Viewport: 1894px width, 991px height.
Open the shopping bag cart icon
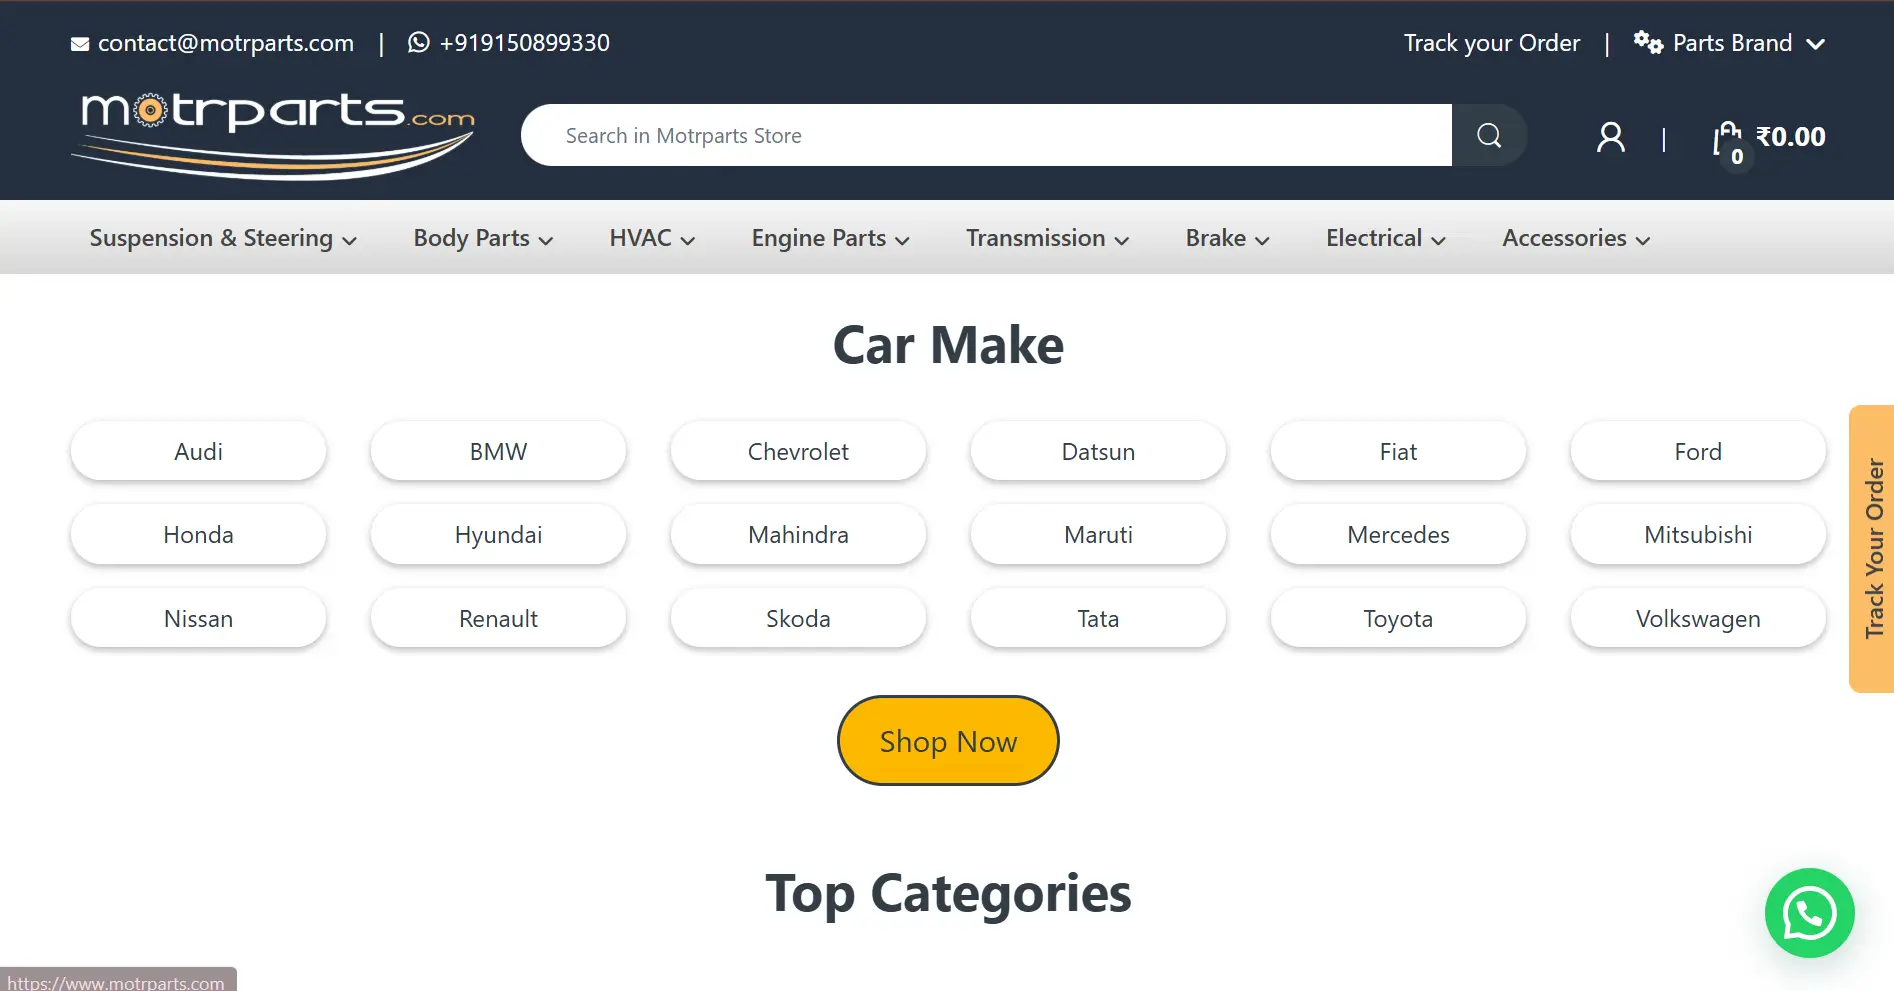pyautogui.click(x=1728, y=140)
